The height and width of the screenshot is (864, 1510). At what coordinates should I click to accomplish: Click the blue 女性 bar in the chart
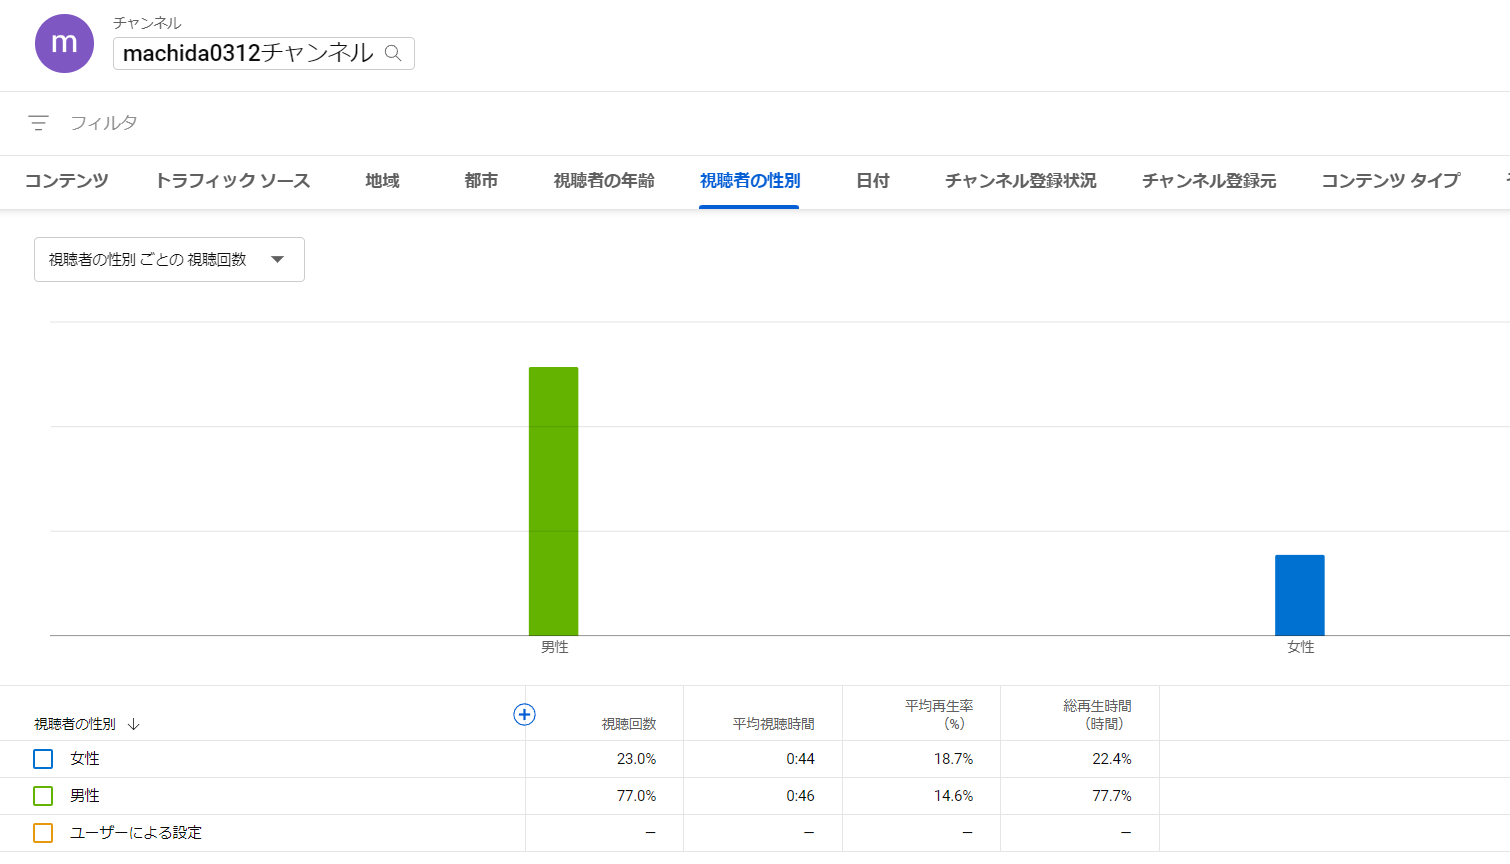click(x=1298, y=595)
